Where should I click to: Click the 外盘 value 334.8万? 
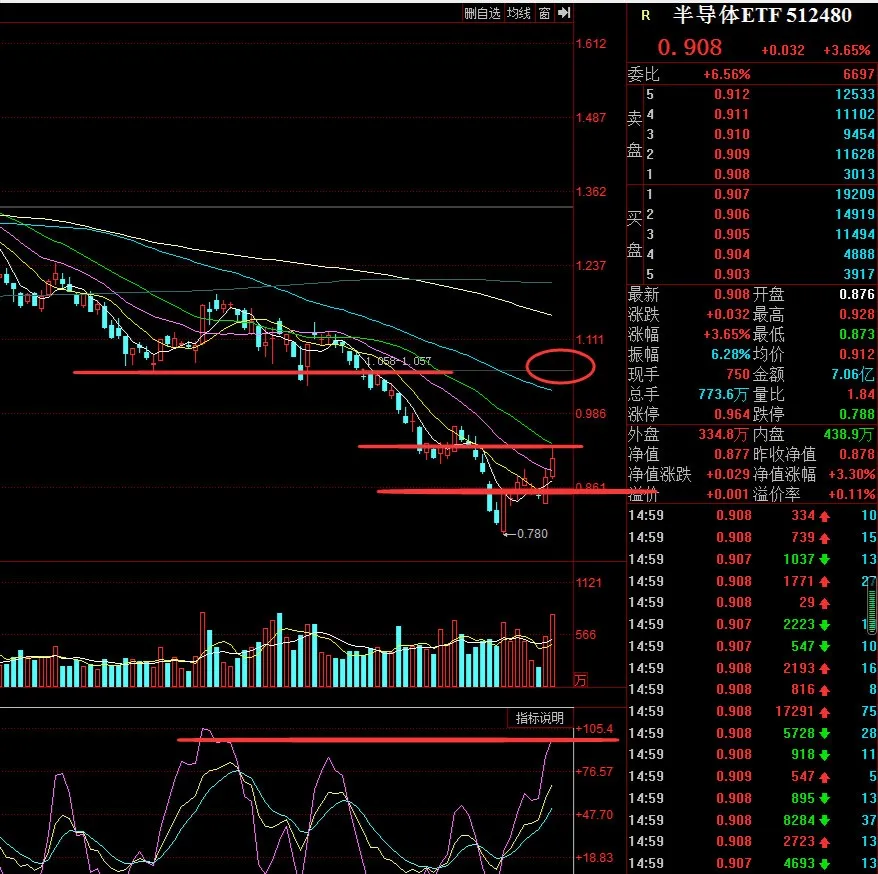(723, 434)
